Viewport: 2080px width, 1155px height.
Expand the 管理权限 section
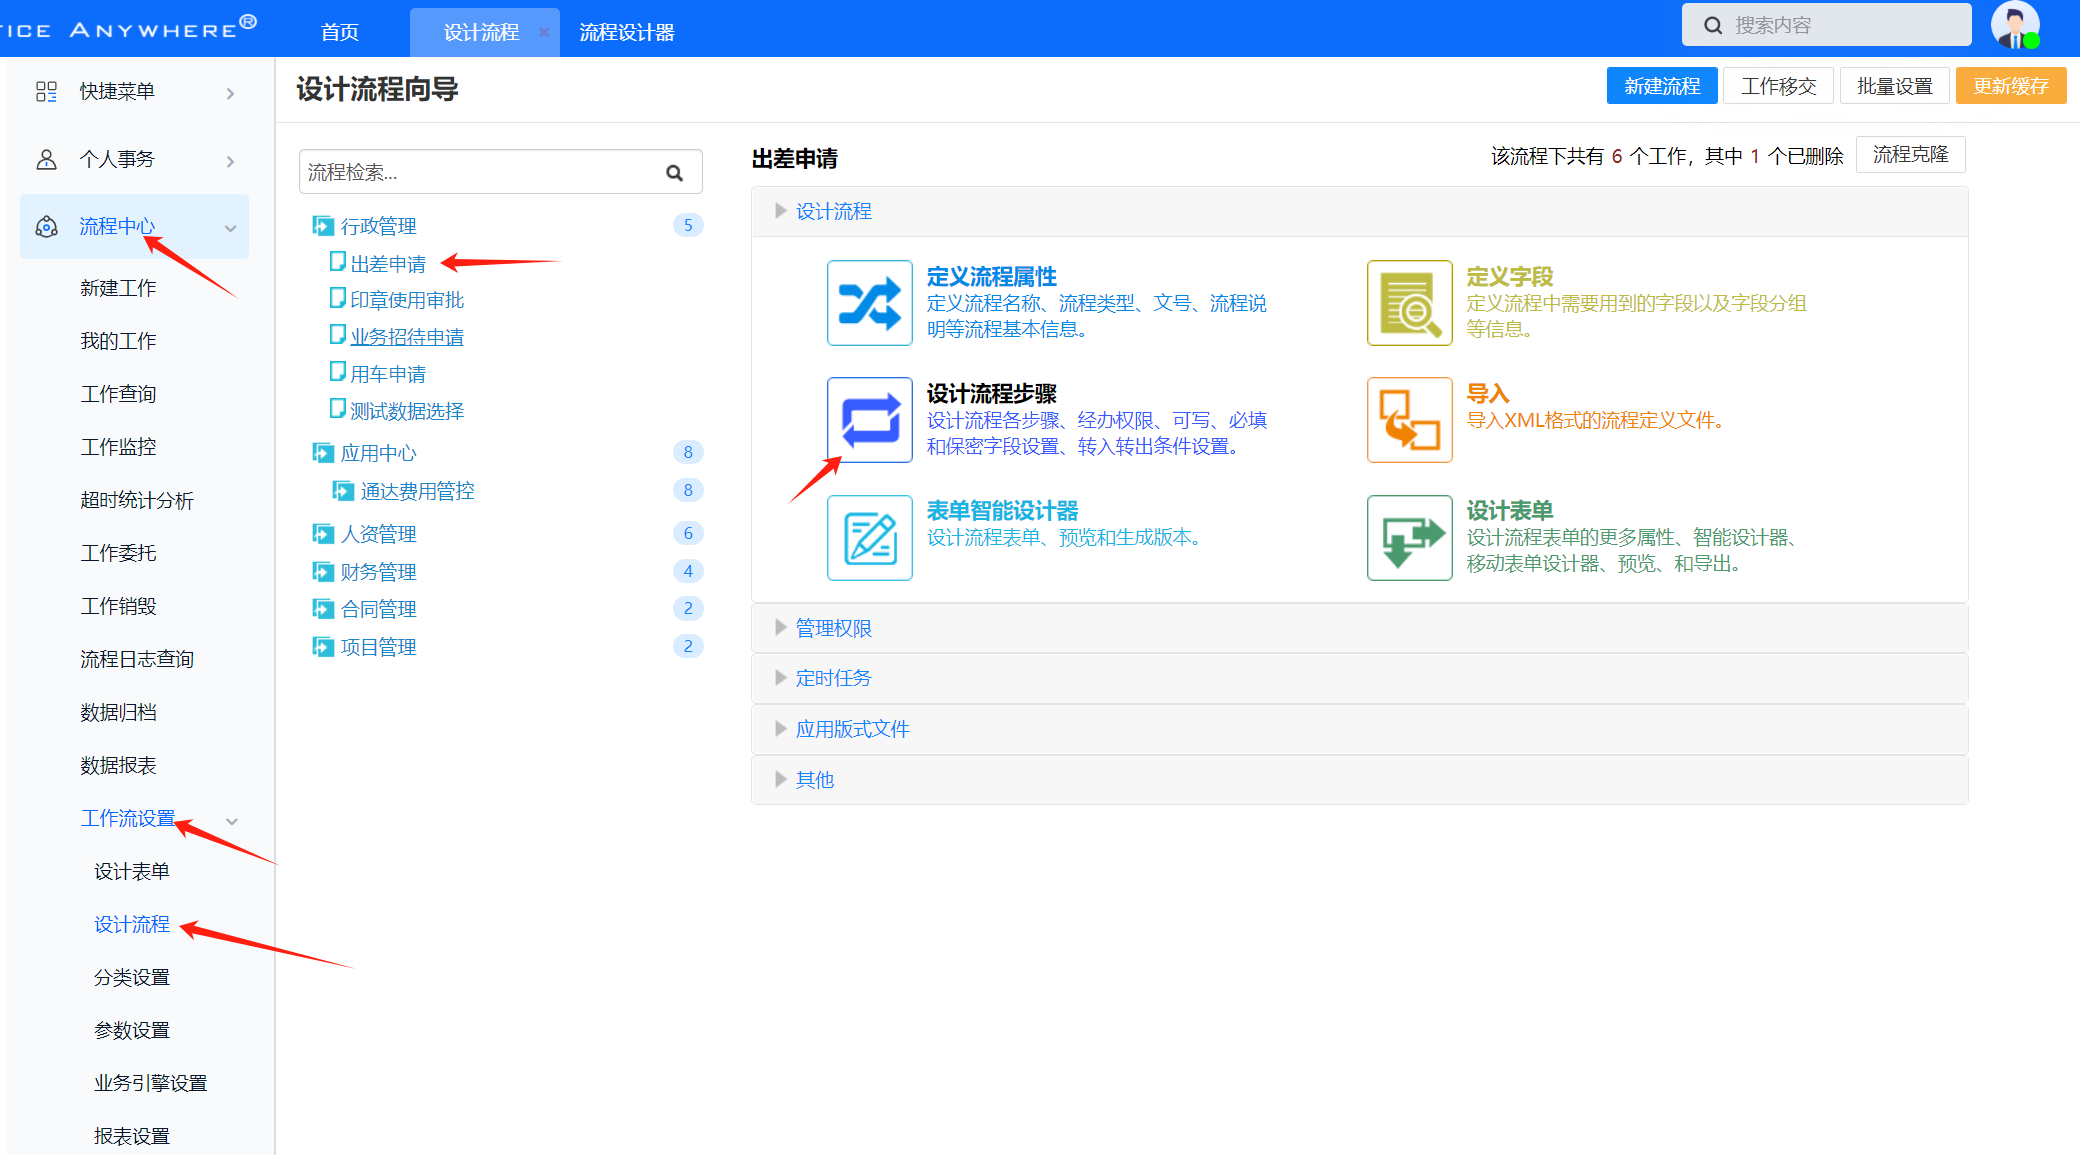click(1359, 628)
